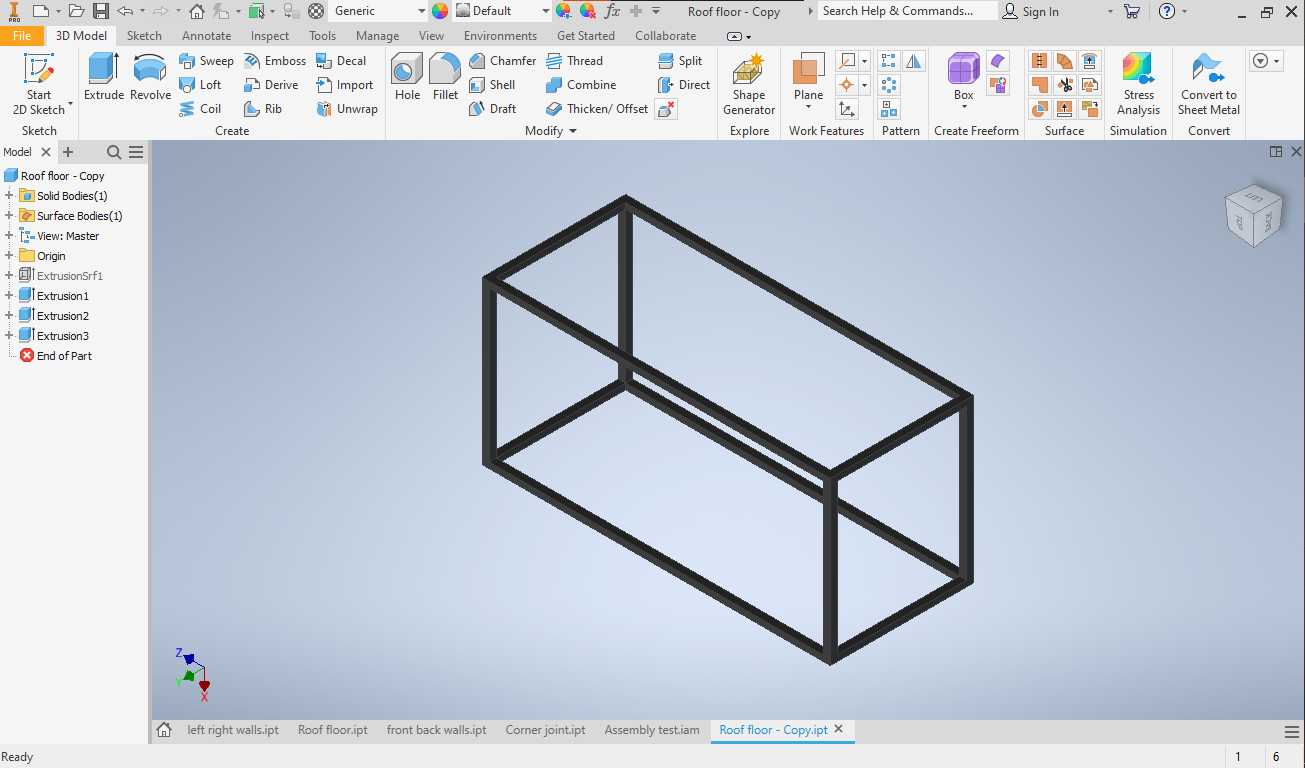Search the Model browser
The height and width of the screenshot is (768, 1305).
pos(114,152)
